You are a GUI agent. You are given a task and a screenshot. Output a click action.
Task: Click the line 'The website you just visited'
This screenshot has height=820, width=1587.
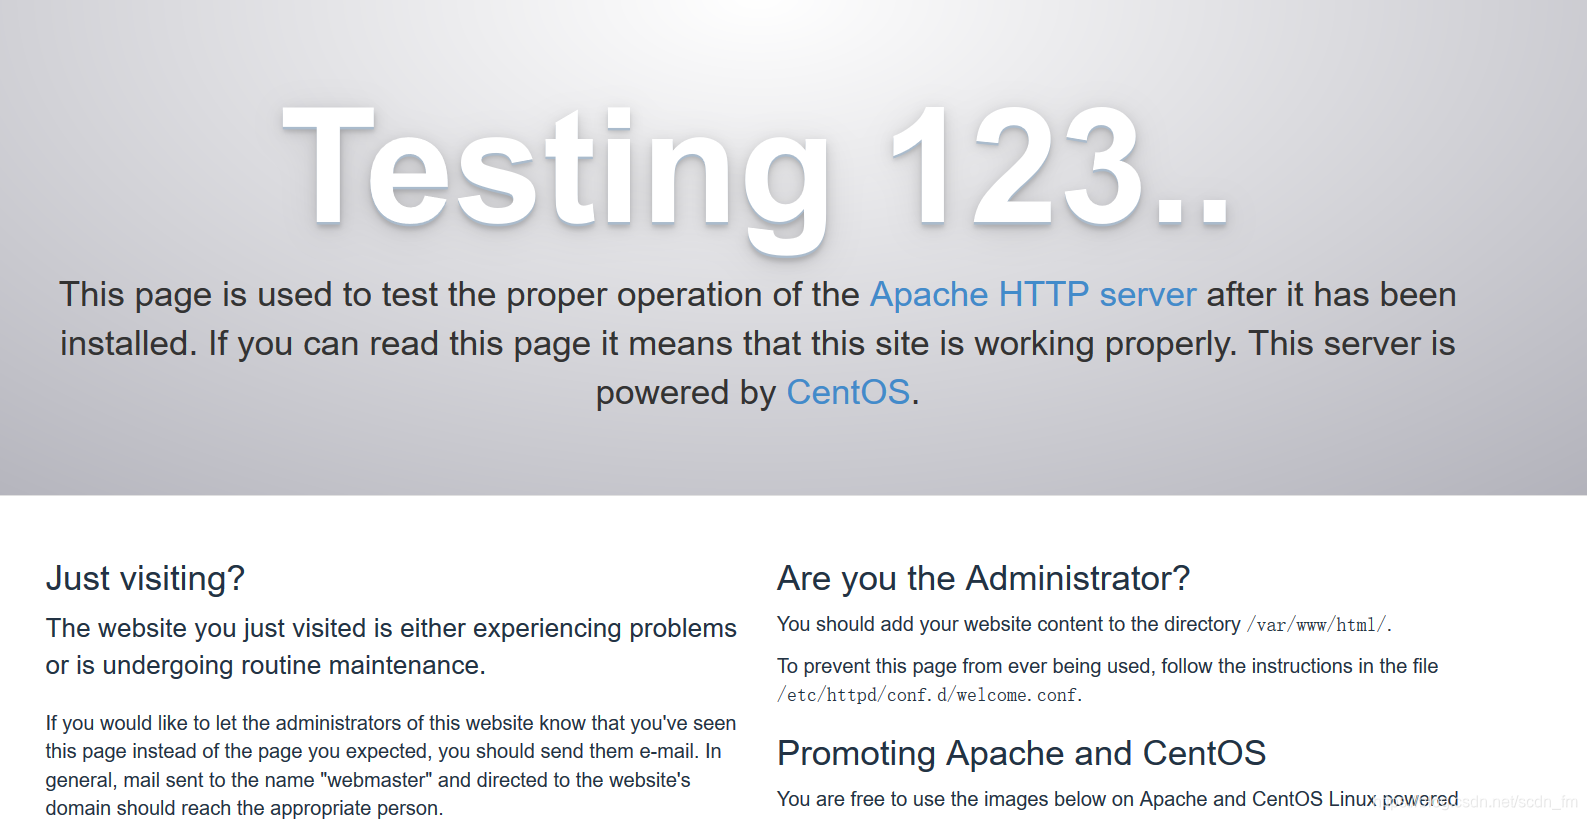[391, 628]
